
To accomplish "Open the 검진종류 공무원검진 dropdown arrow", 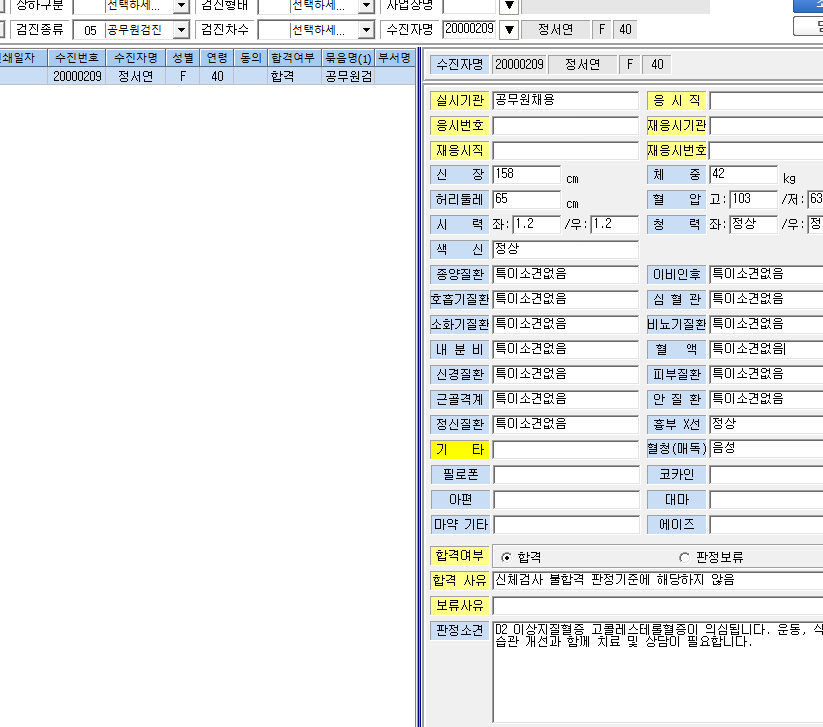I will [x=181, y=29].
